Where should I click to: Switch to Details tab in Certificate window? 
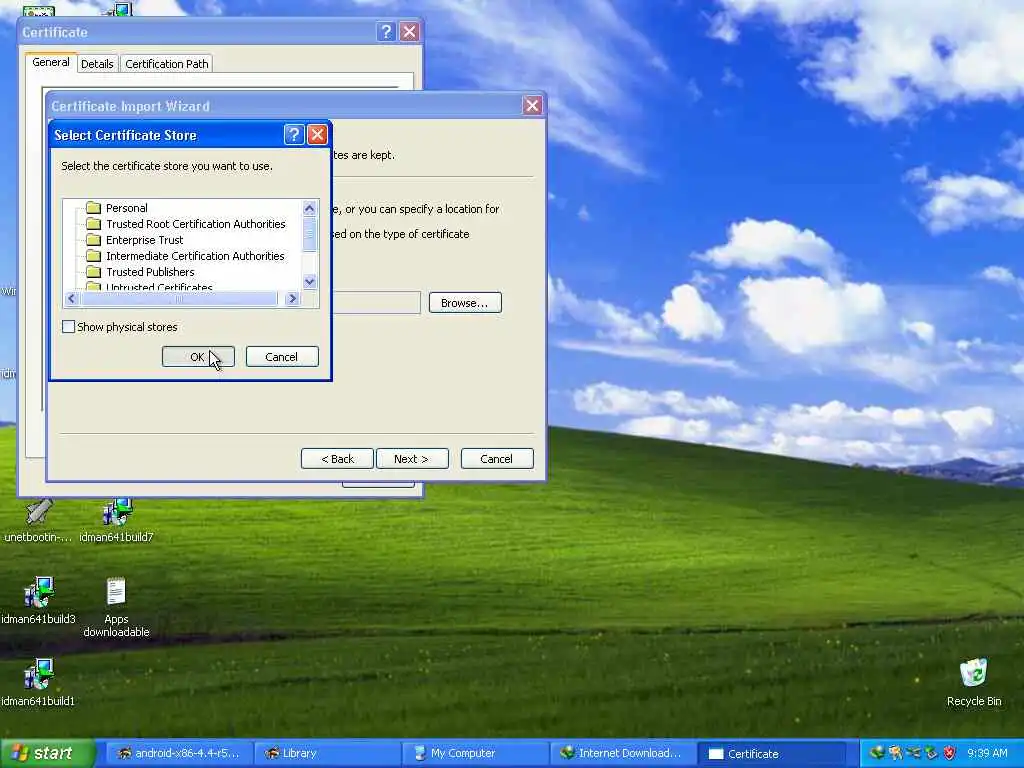pos(97,63)
